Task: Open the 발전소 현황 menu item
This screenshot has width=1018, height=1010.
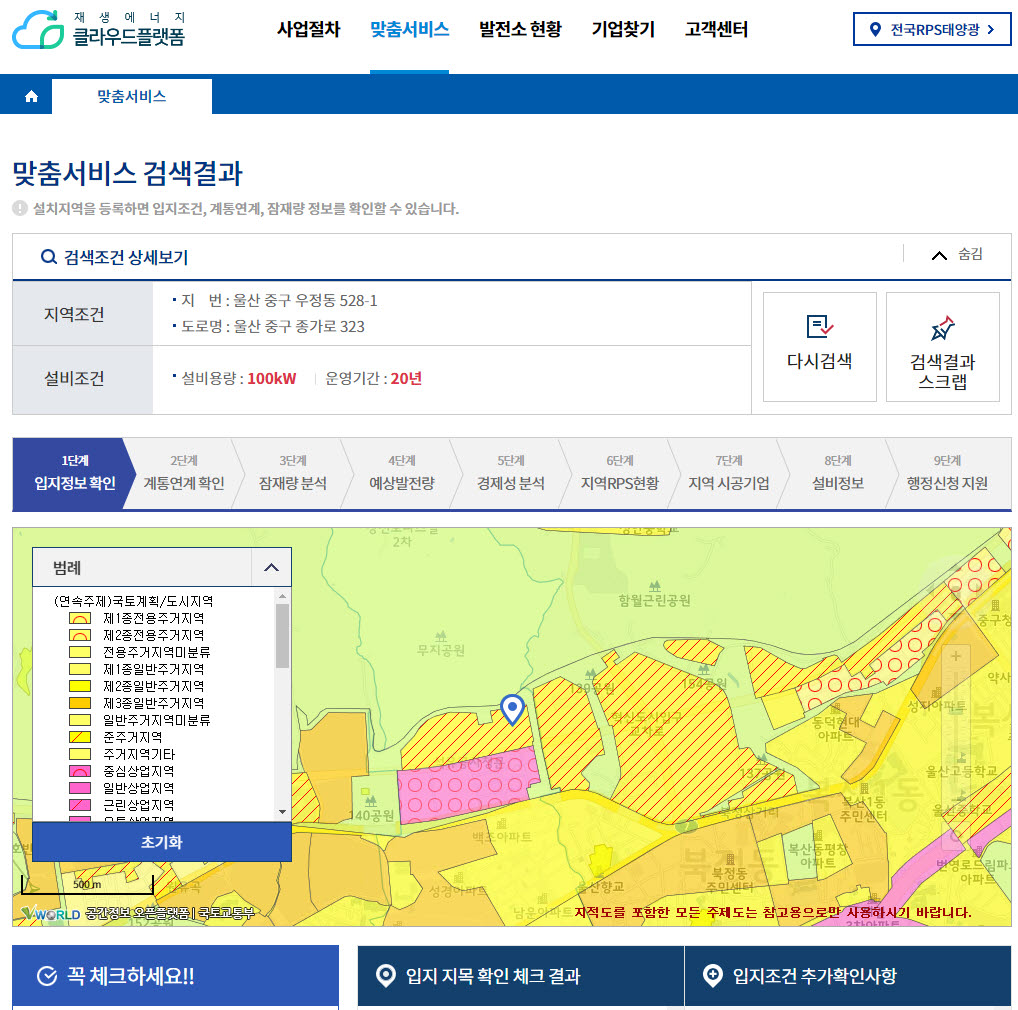Action: click(519, 30)
